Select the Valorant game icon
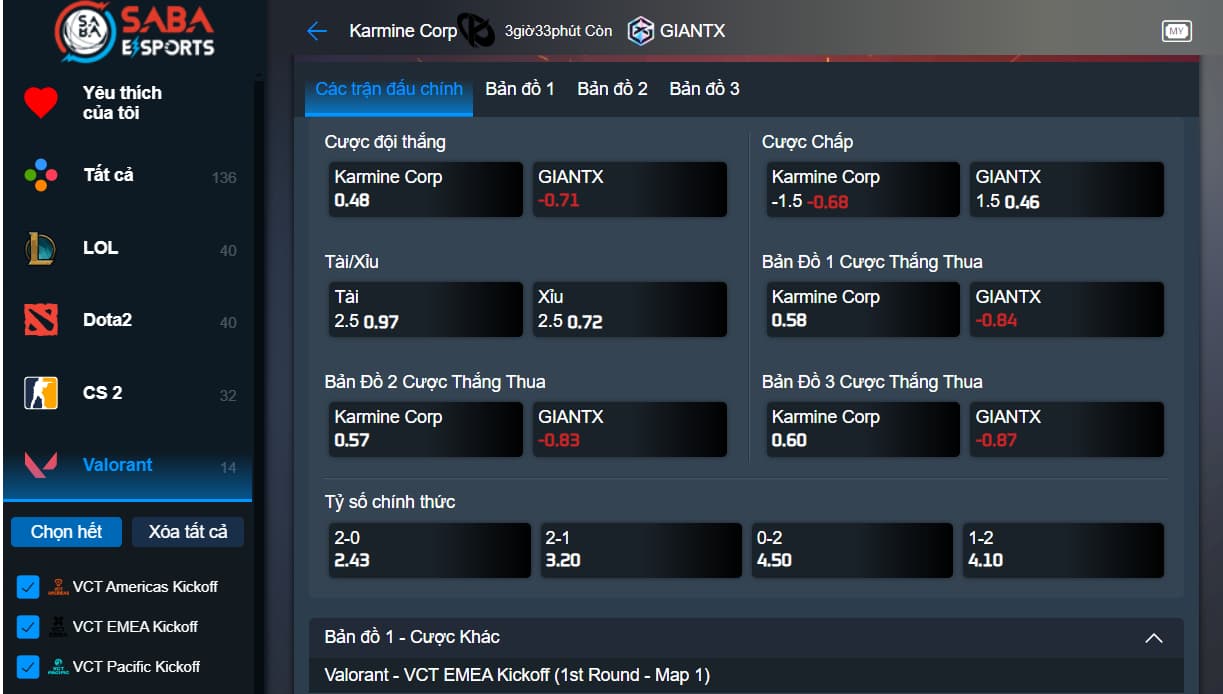 point(41,465)
